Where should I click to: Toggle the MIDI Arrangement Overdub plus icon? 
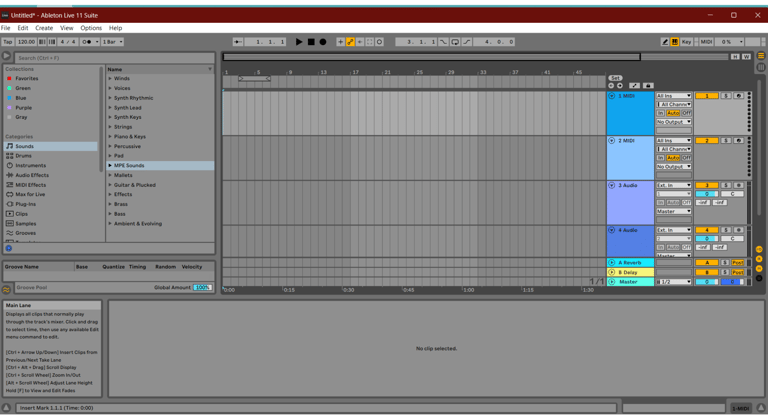pos(340,42)
